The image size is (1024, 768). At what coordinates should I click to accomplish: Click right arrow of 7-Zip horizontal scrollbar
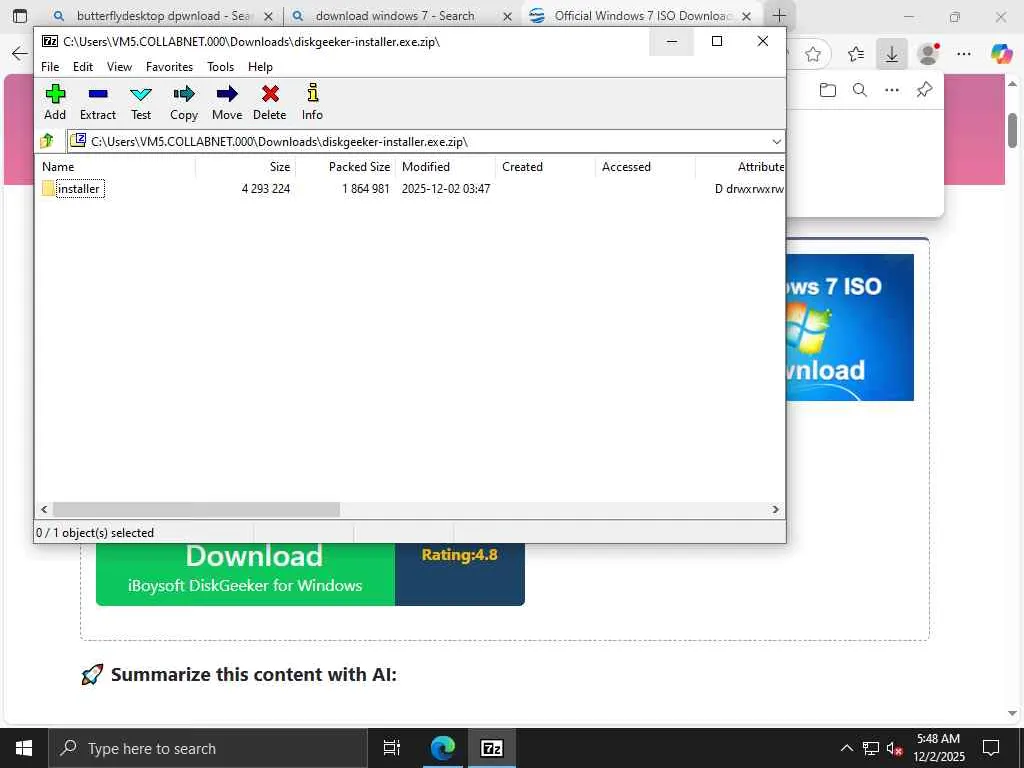click(775, 509)
